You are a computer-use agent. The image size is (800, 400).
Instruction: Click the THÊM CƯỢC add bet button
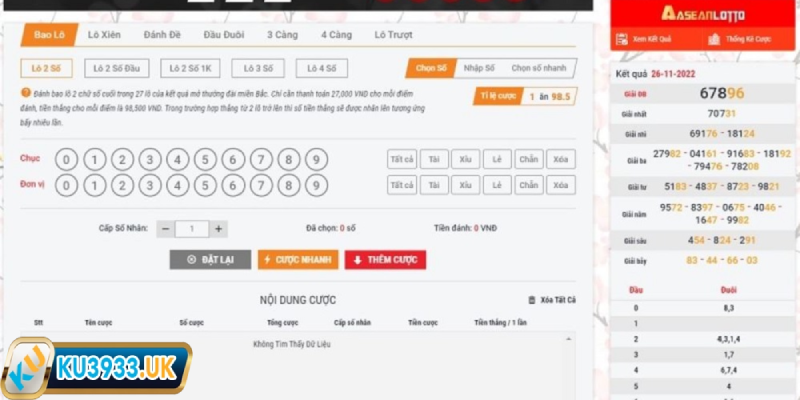tap(386, 260)
